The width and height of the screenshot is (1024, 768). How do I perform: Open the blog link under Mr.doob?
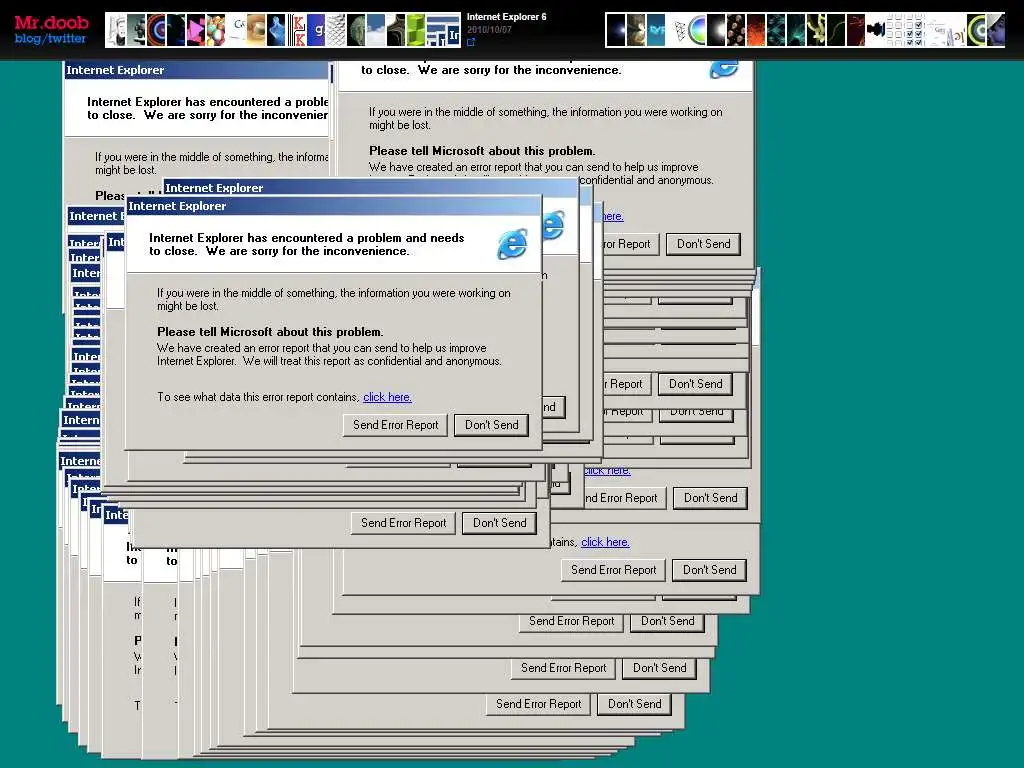(27, 39)
